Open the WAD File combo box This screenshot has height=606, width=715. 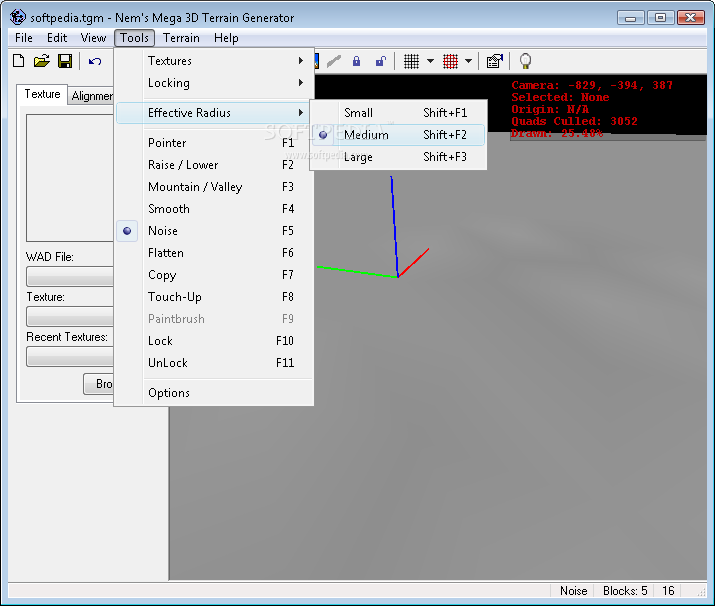coord(70,276)
